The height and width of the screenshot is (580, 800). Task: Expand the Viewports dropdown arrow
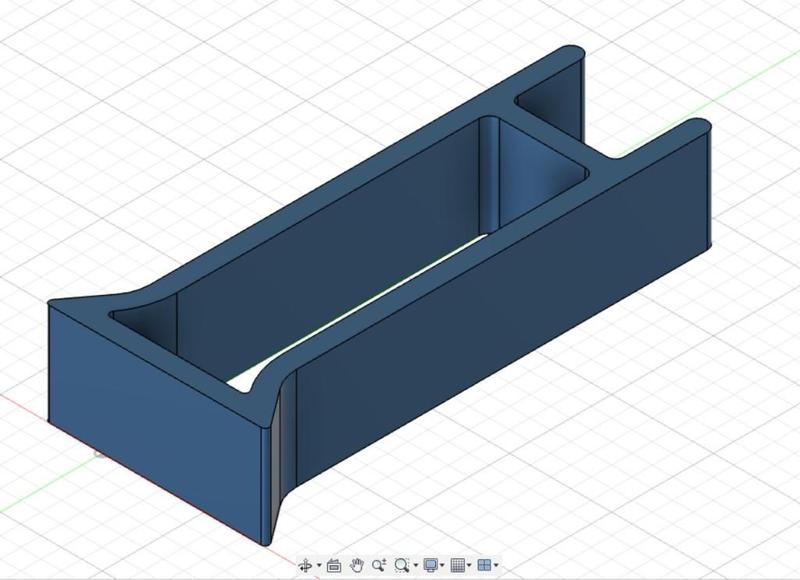pyautogui.click(x=496, y=565)
